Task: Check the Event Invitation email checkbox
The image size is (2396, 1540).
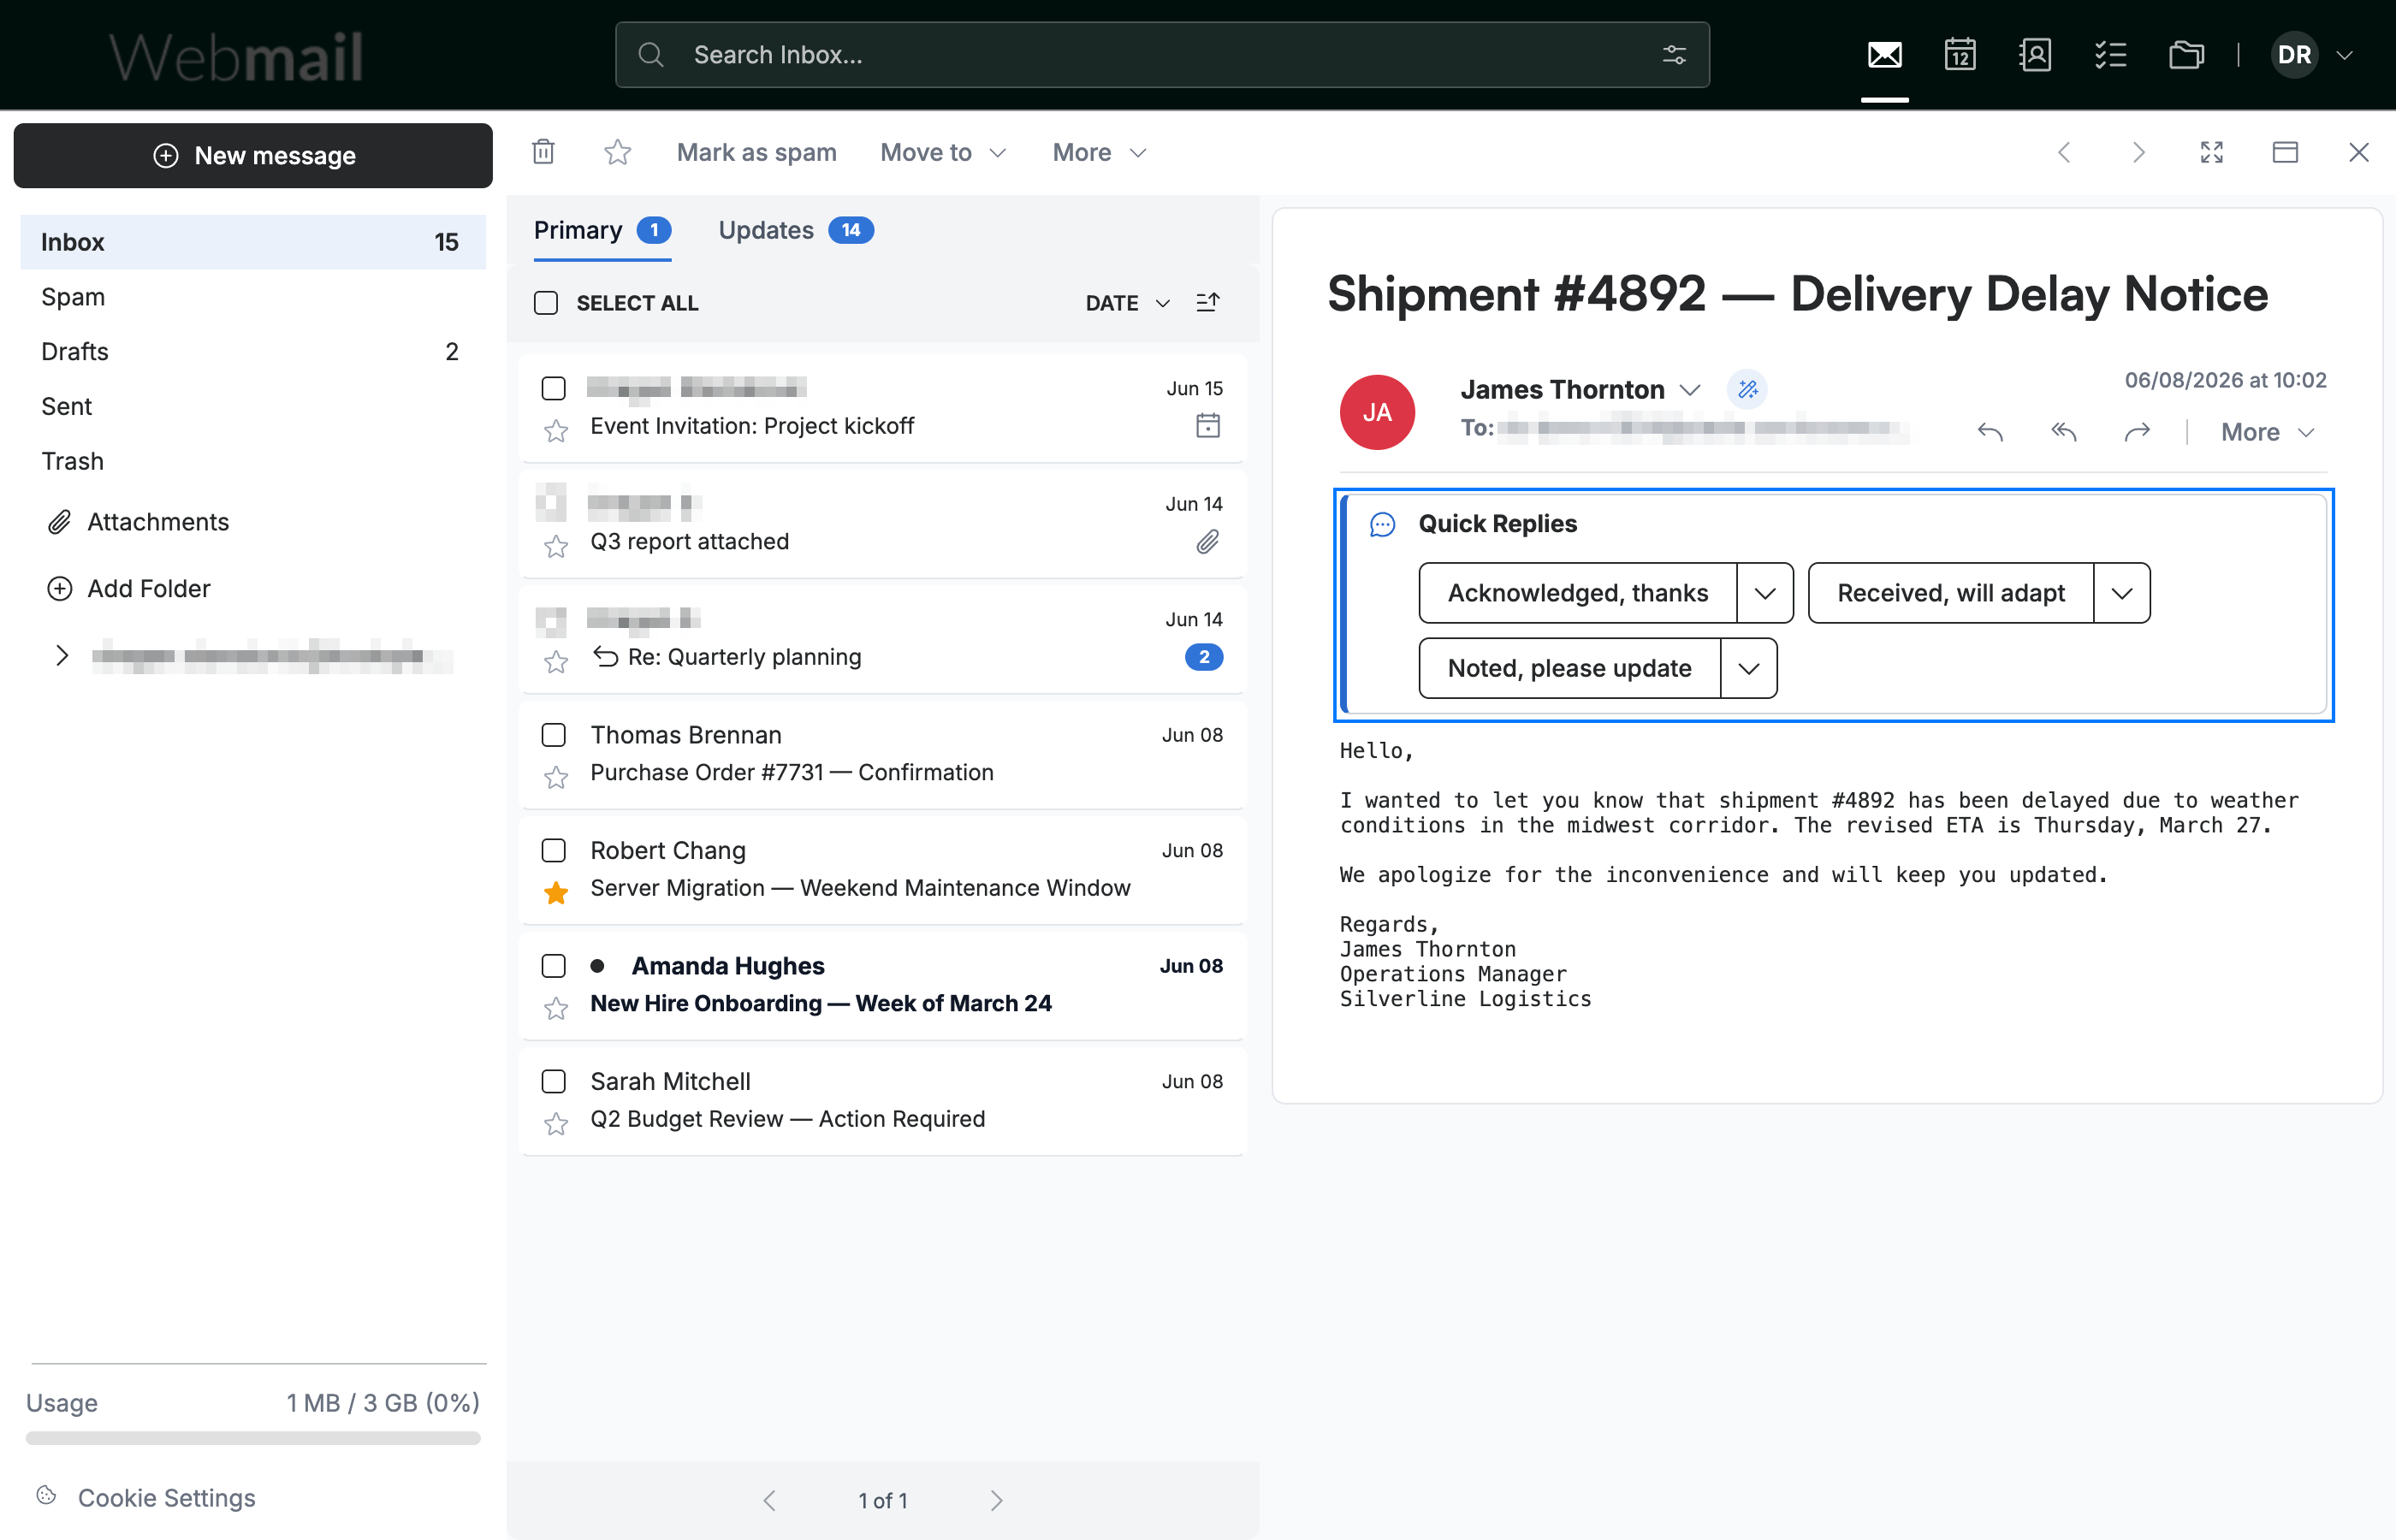Action: (553, 388)
